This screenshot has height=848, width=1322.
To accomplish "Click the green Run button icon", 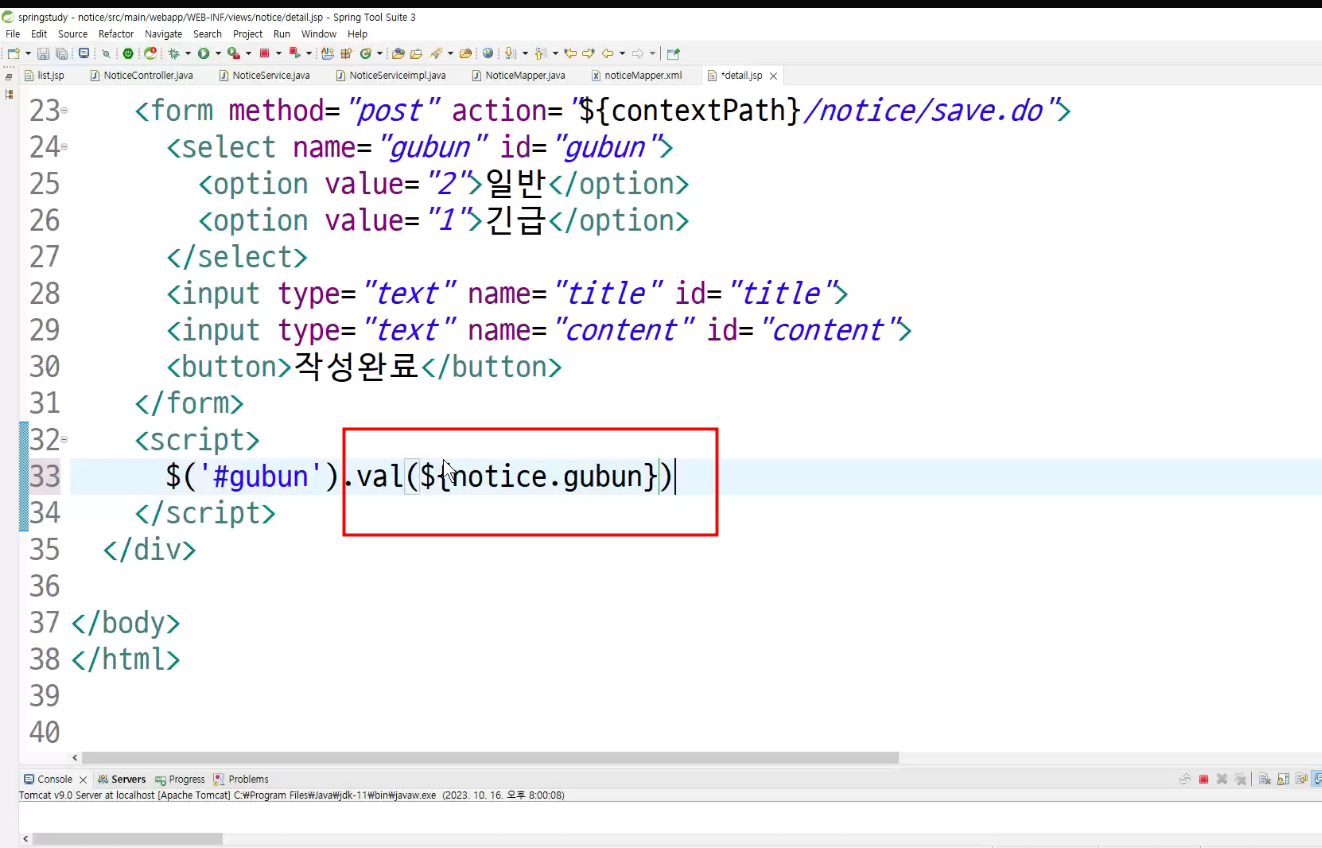I will 203,54.
